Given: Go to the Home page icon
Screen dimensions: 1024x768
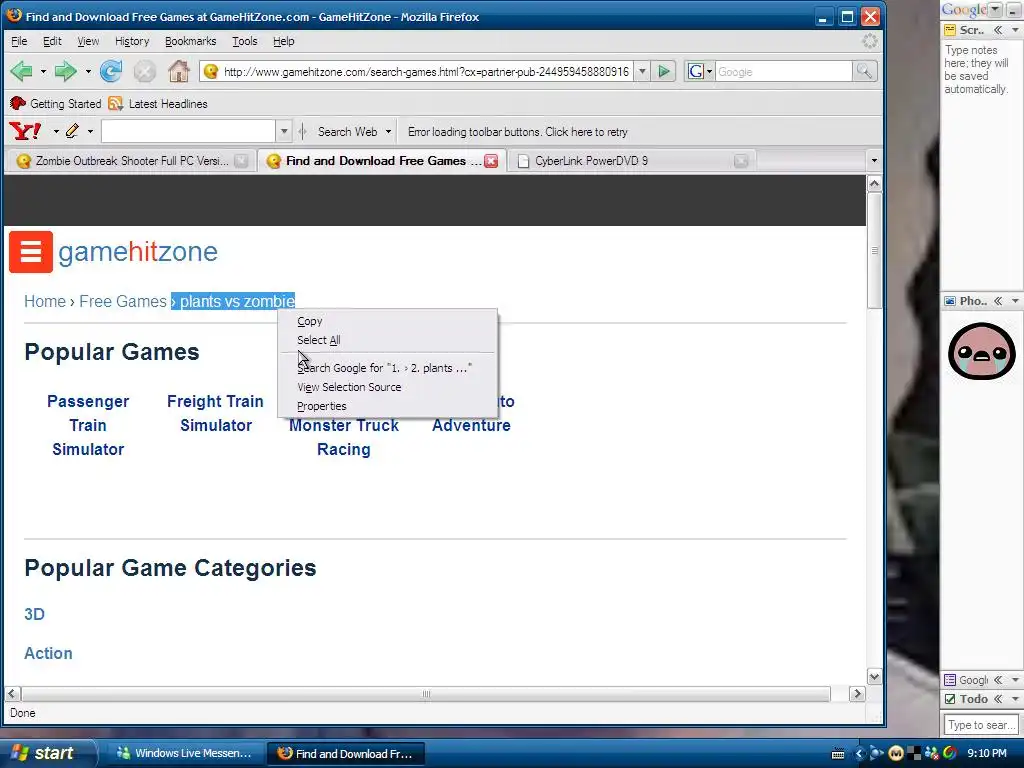Looking at the screenshot, I should coord(178,71).
